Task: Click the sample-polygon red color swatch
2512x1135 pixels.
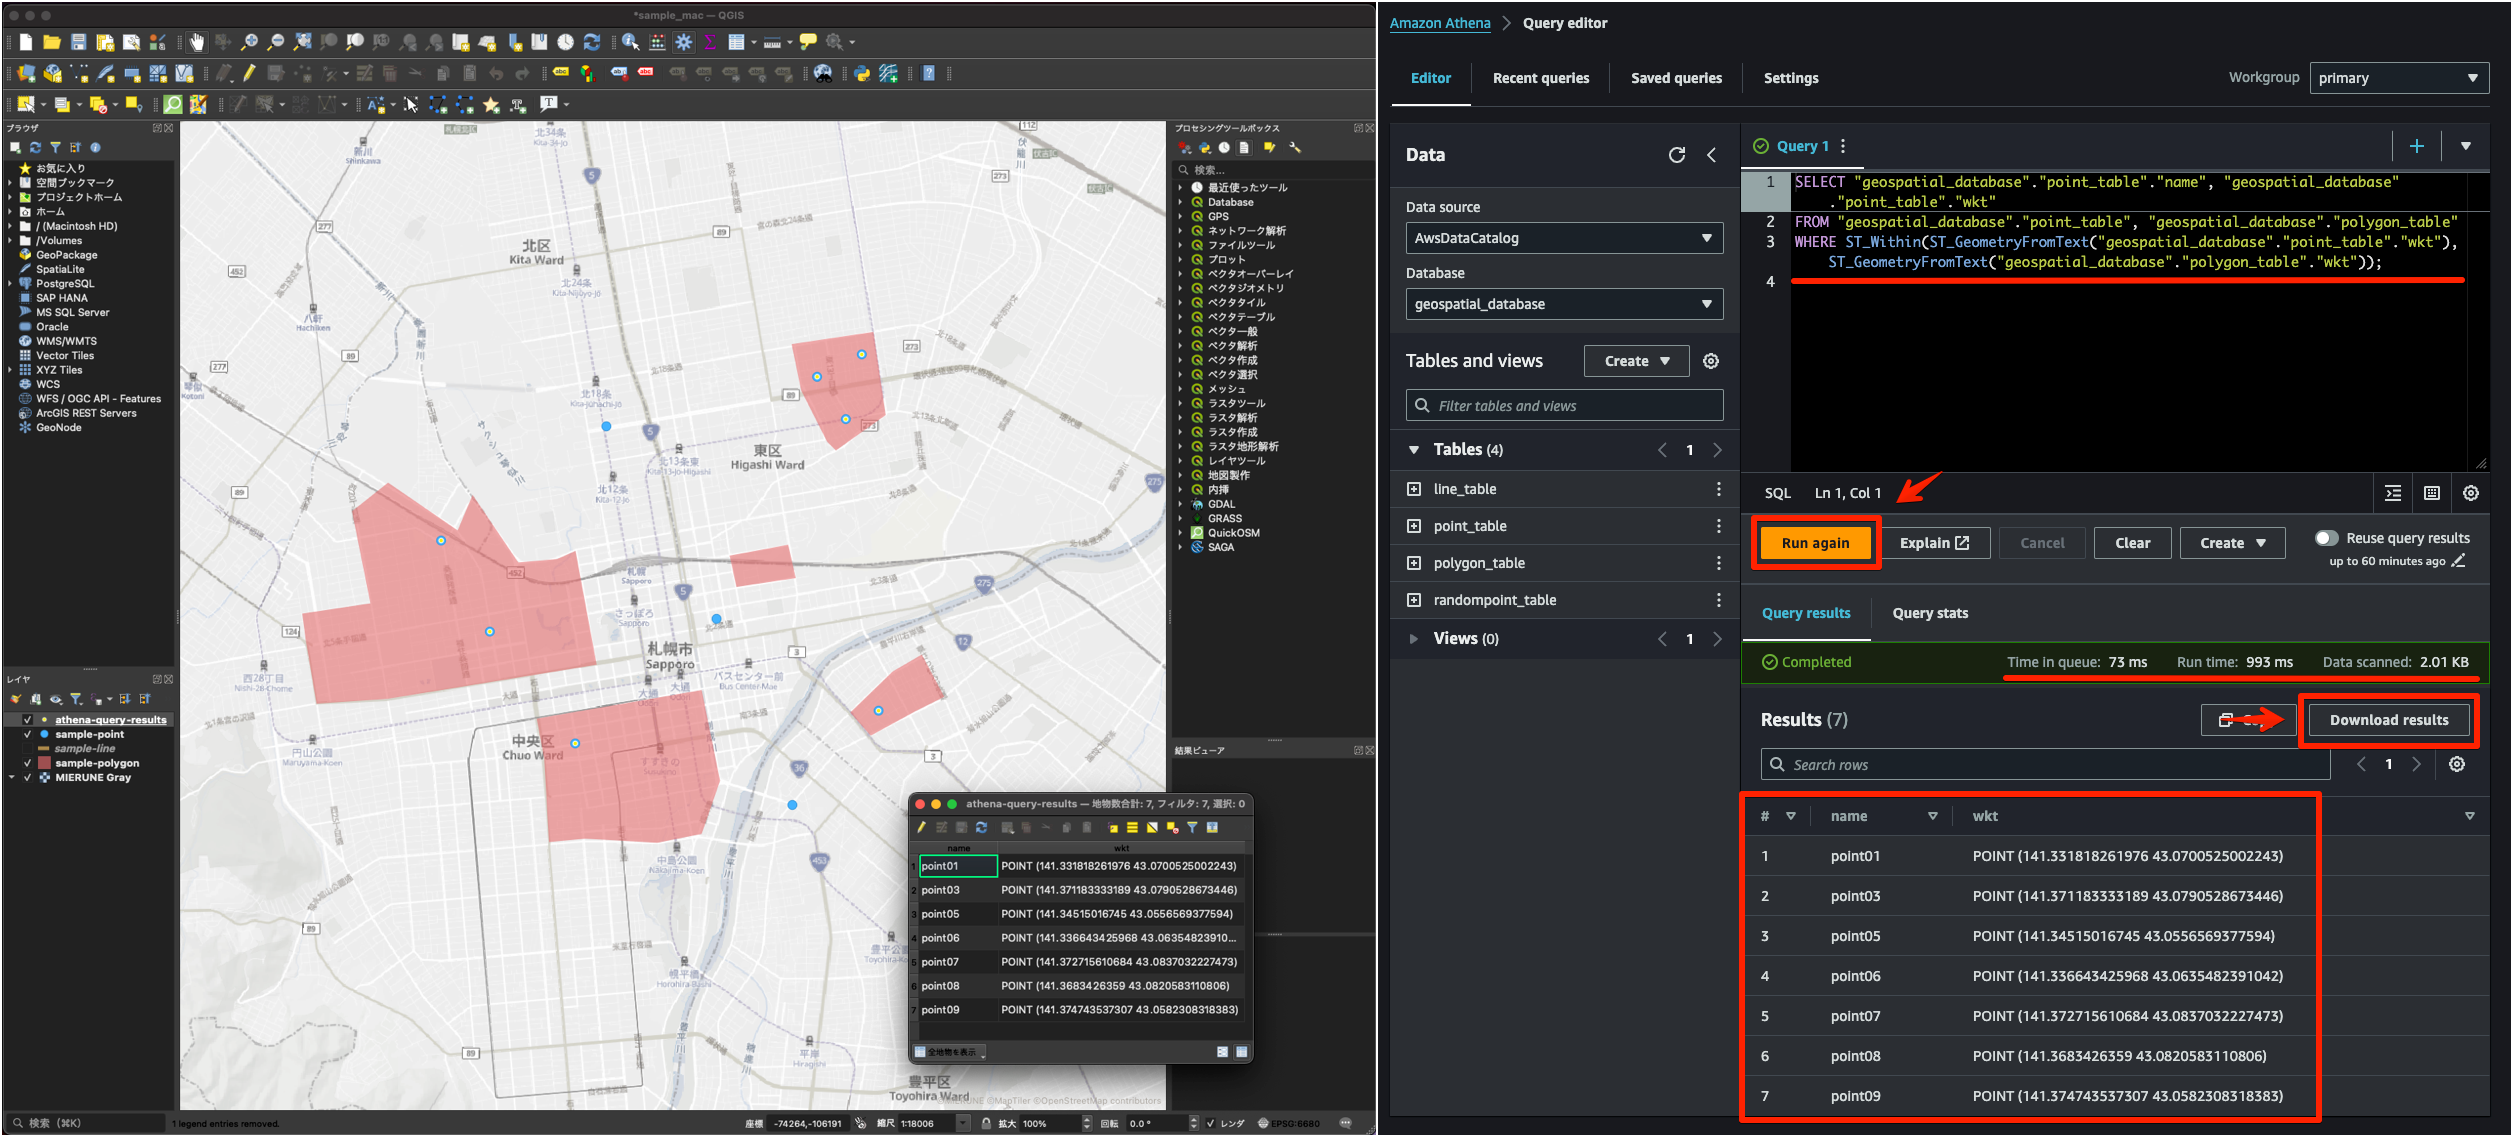Action: click(x=44, y=763)
